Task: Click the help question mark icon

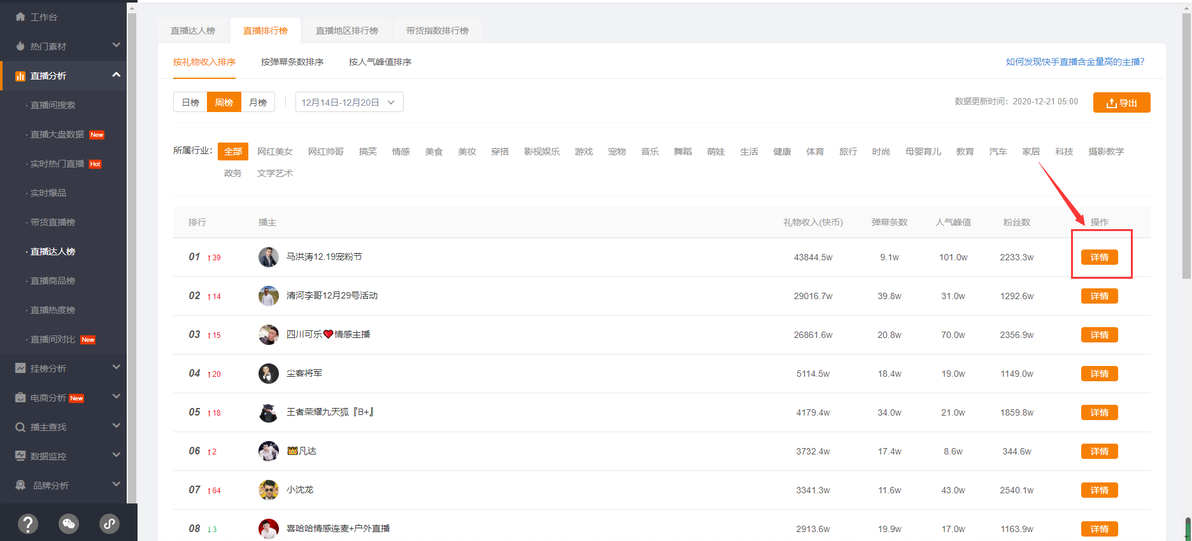Action: (28, 523)
